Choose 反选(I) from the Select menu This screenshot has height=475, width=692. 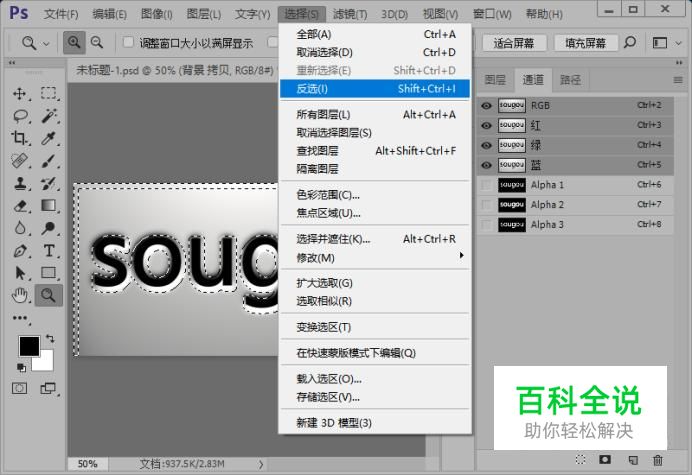point(375,89)
